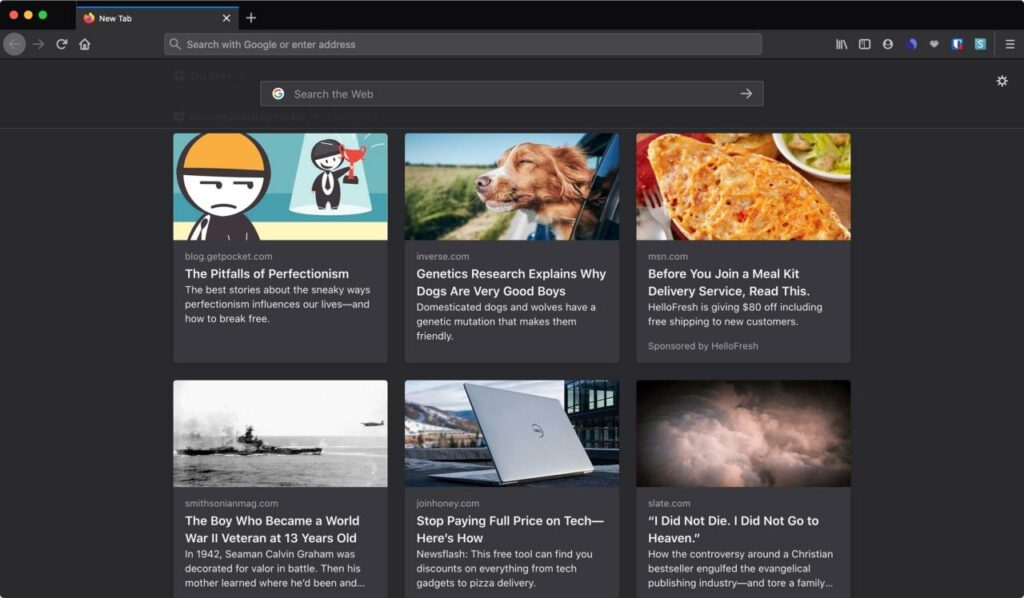The image size is (1024, 598).
Task: Click 'Domesticated dogs and wolves' description
Action: click(x=506, y=321)
